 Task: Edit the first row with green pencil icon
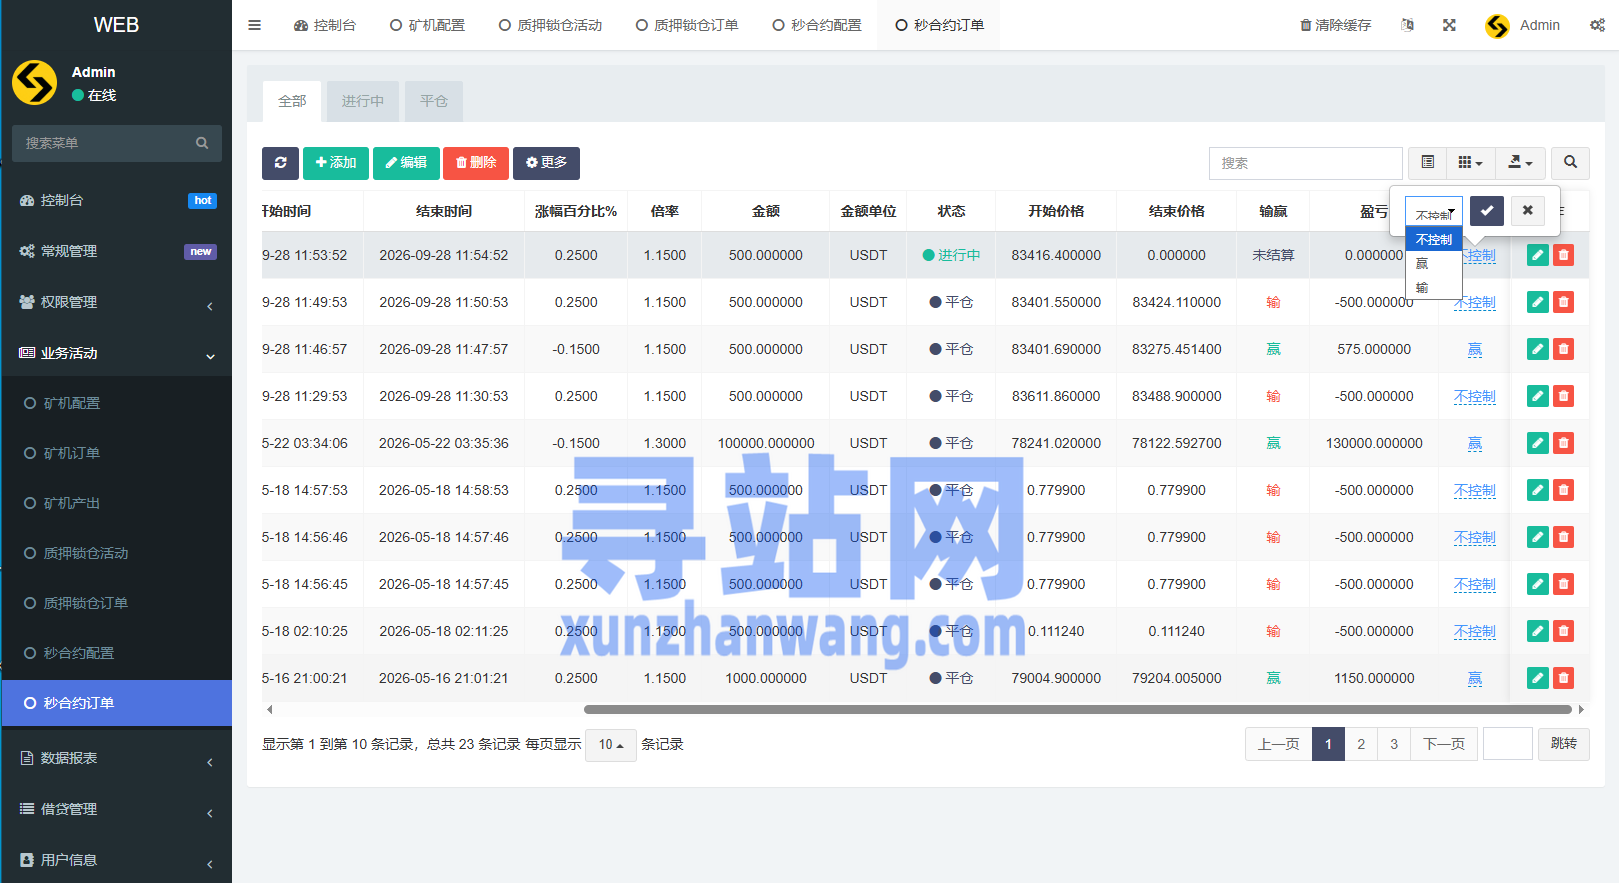1537,255
